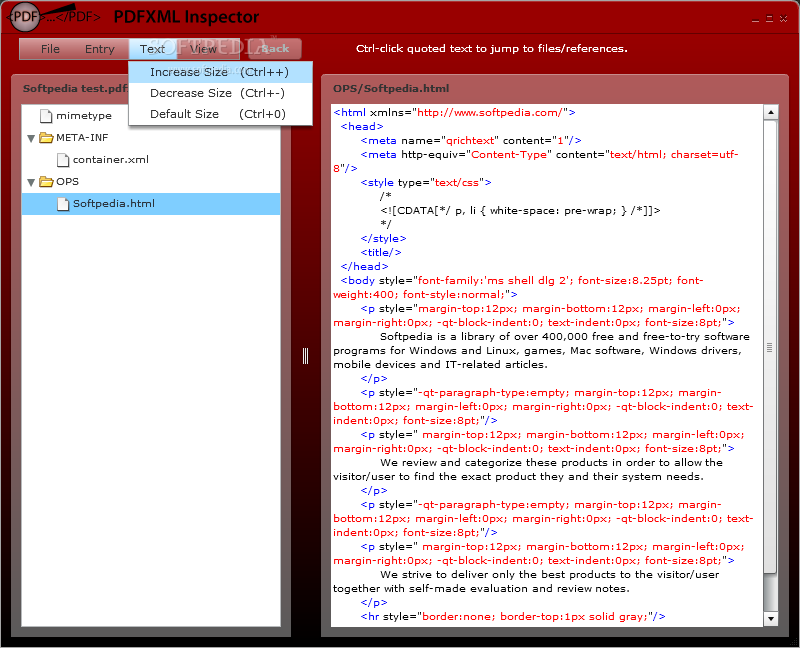Click the <hr style line
This screenshot has height=648, width=800.
513,616
